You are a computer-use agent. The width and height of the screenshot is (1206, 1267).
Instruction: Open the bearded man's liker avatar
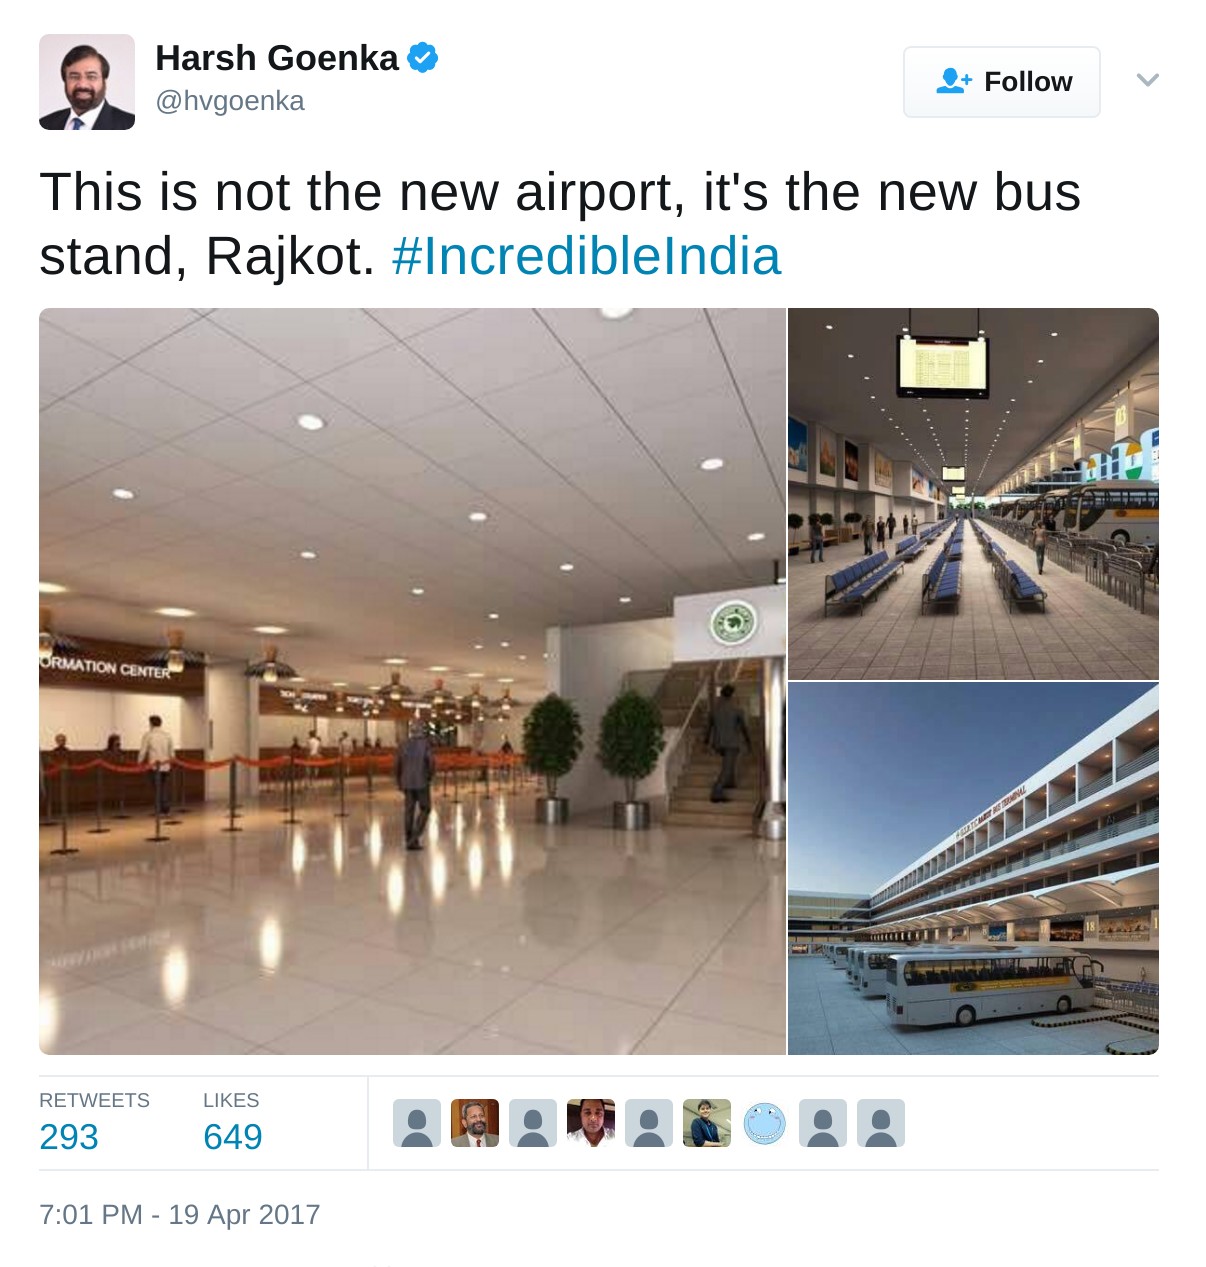point(475,1123)
